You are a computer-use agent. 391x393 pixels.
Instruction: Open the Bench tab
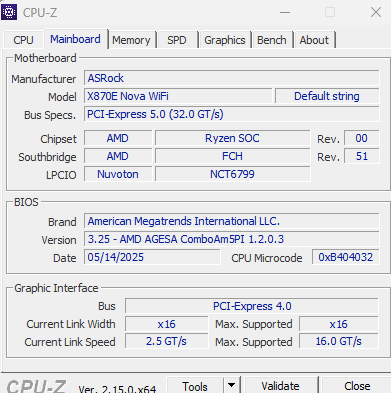tap(272, 40)
